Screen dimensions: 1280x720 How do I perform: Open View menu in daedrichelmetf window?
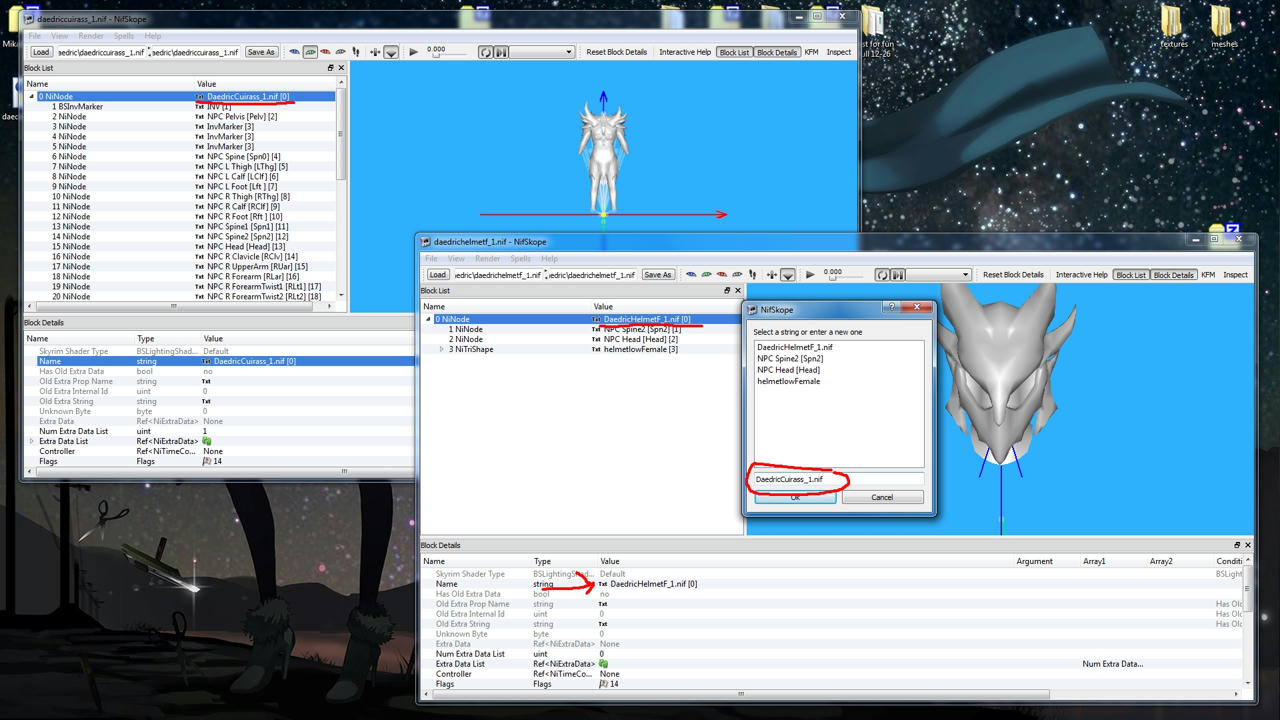click(x=455, y=259)
